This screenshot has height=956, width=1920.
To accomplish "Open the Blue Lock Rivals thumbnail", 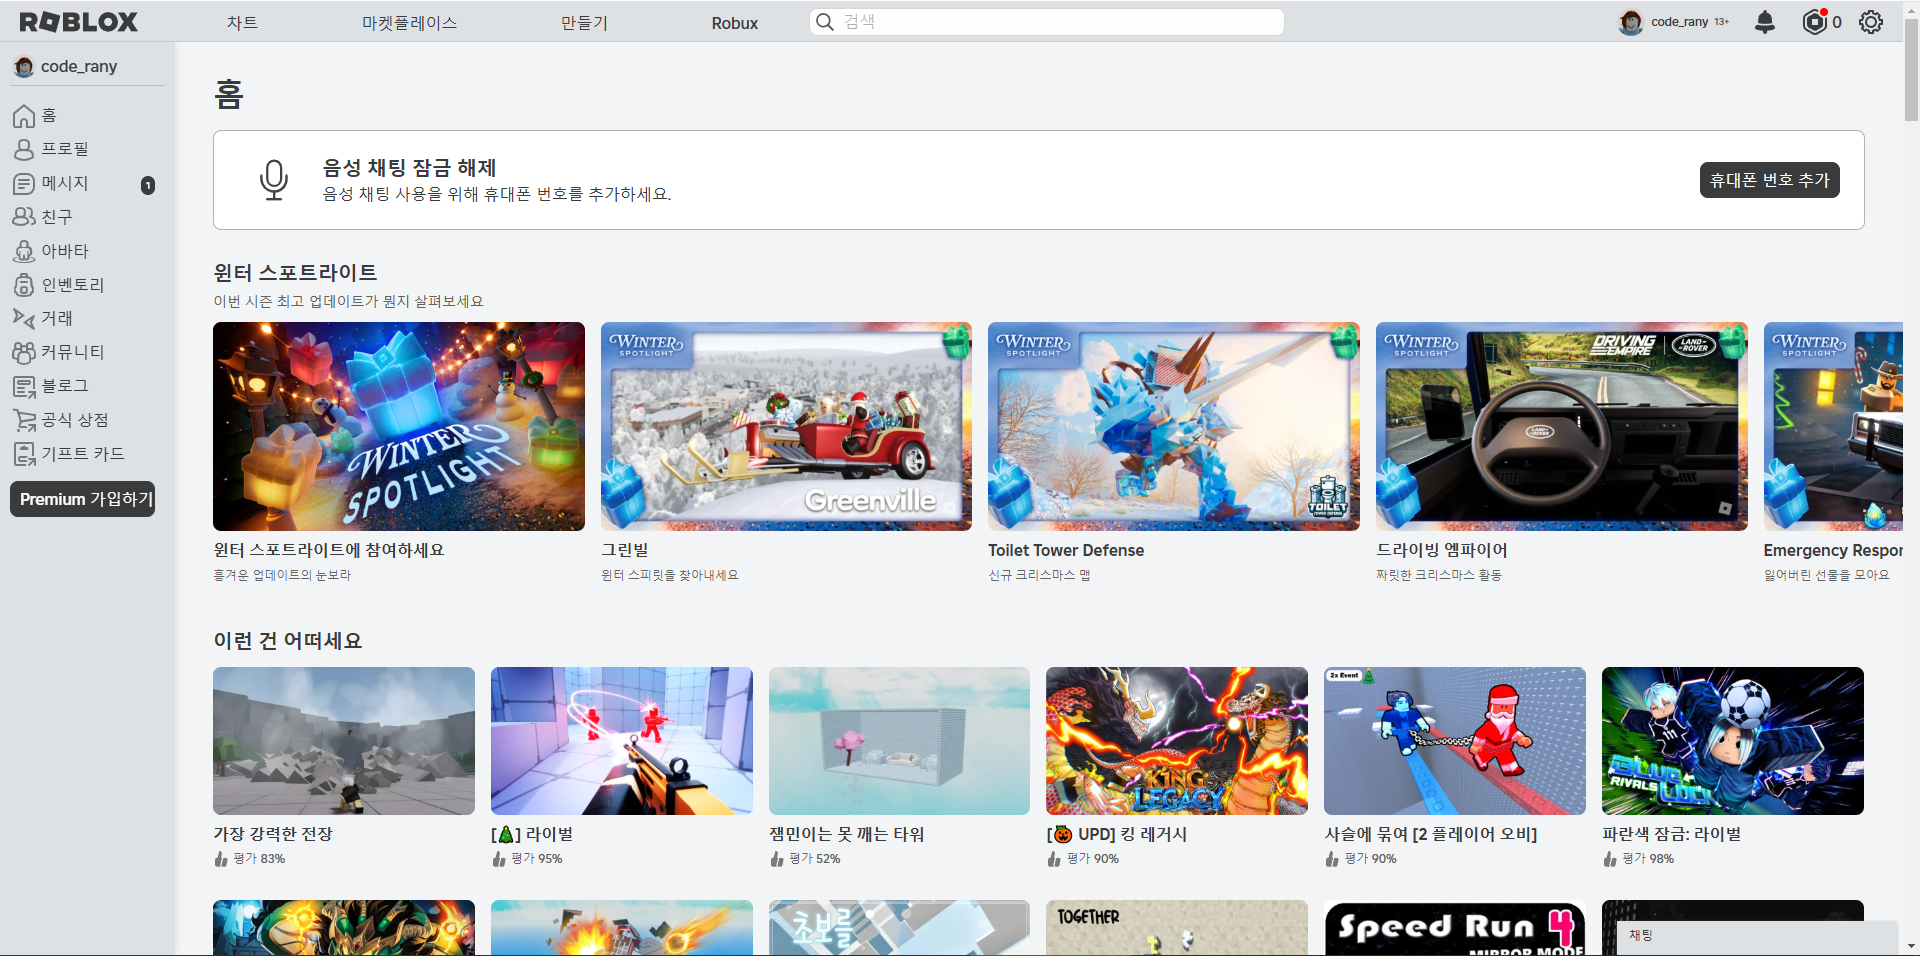I will (1733, 741).
